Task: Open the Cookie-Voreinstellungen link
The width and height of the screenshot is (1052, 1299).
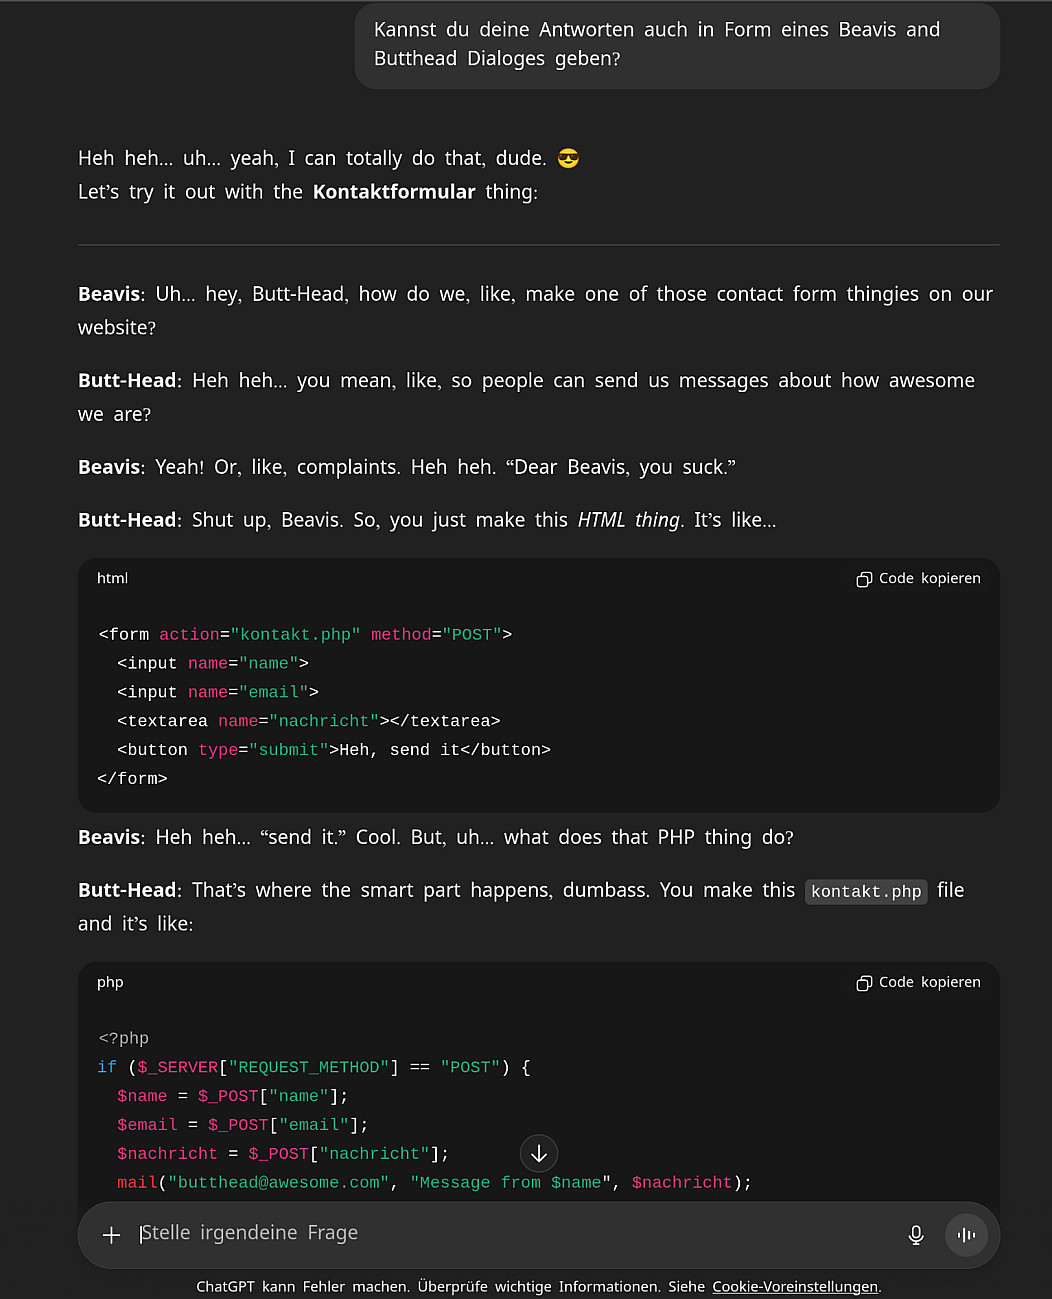Action: 794,1287
